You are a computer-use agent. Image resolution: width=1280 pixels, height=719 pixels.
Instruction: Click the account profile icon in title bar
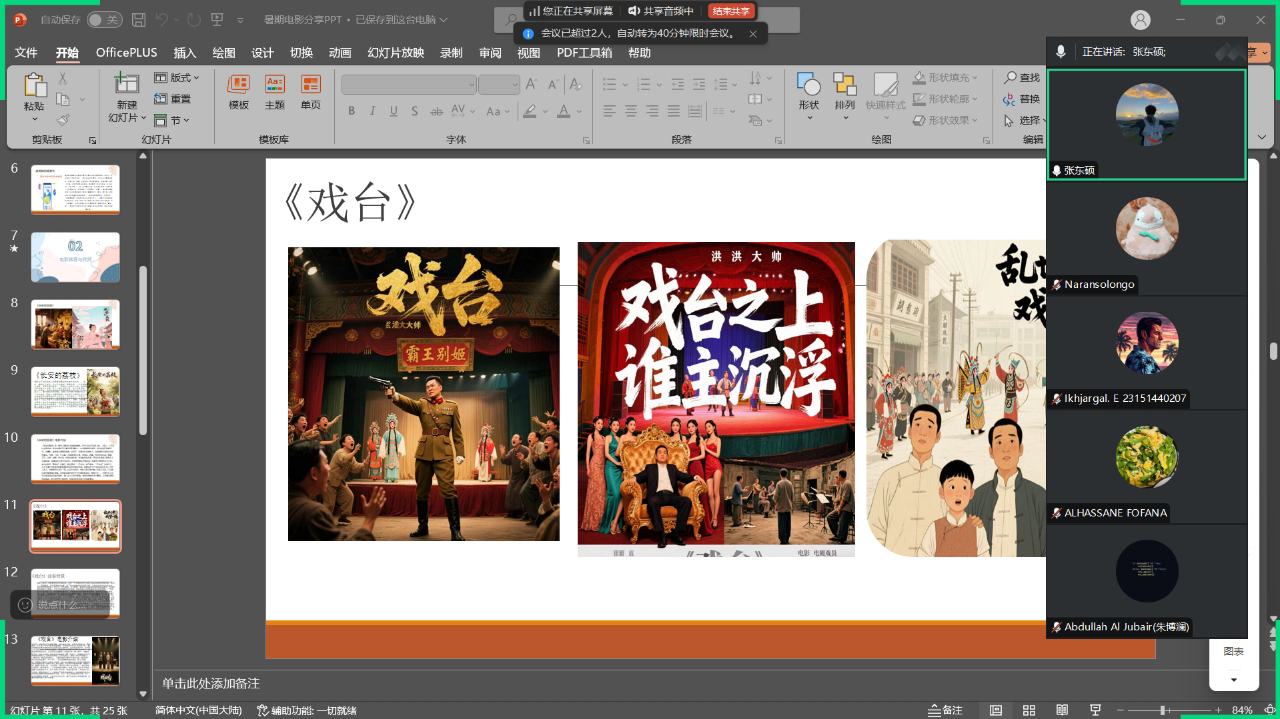coord(1140,20)
